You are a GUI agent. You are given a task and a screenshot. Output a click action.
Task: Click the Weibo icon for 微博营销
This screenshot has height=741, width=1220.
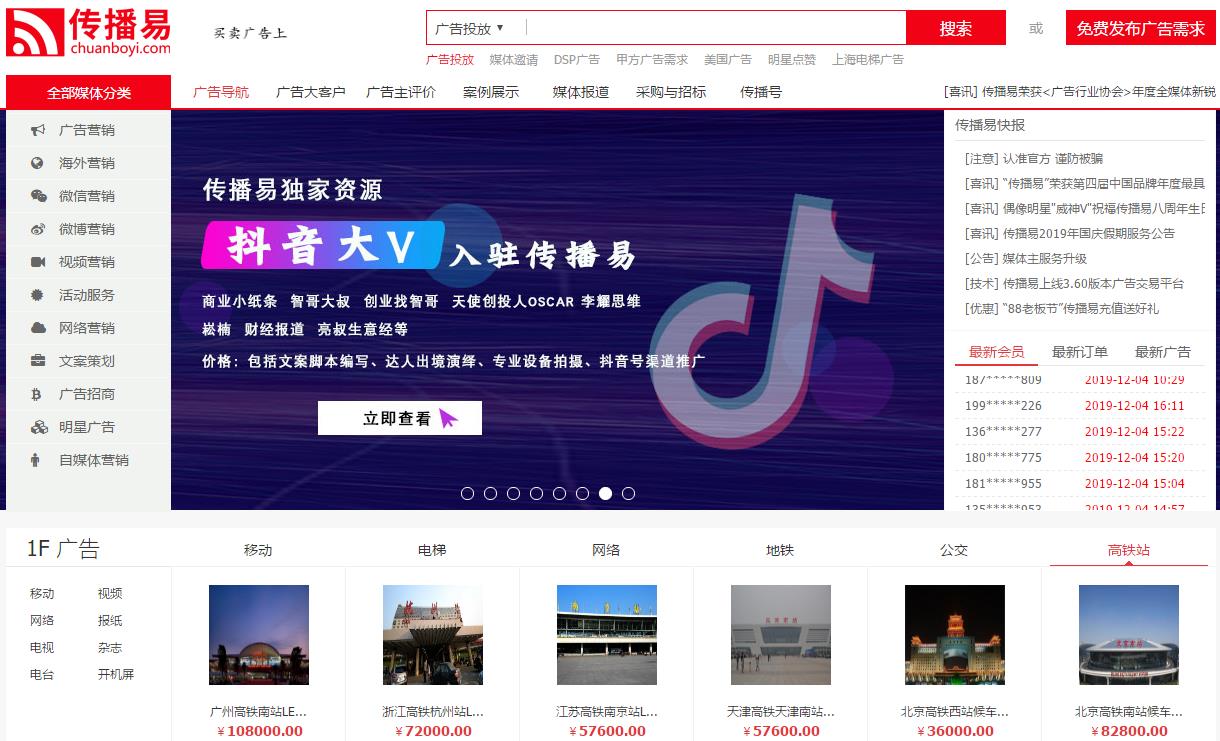tap(38, 229)
